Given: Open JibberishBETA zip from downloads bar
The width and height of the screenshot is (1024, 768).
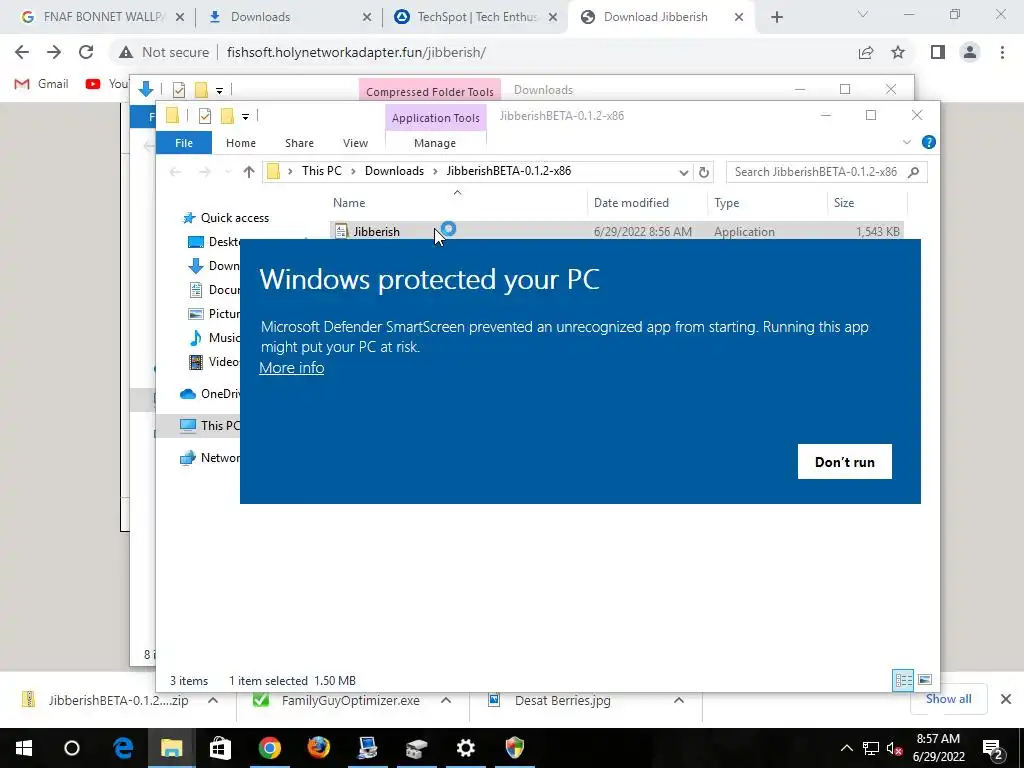Looking at the screenshot, I should 106,700.
